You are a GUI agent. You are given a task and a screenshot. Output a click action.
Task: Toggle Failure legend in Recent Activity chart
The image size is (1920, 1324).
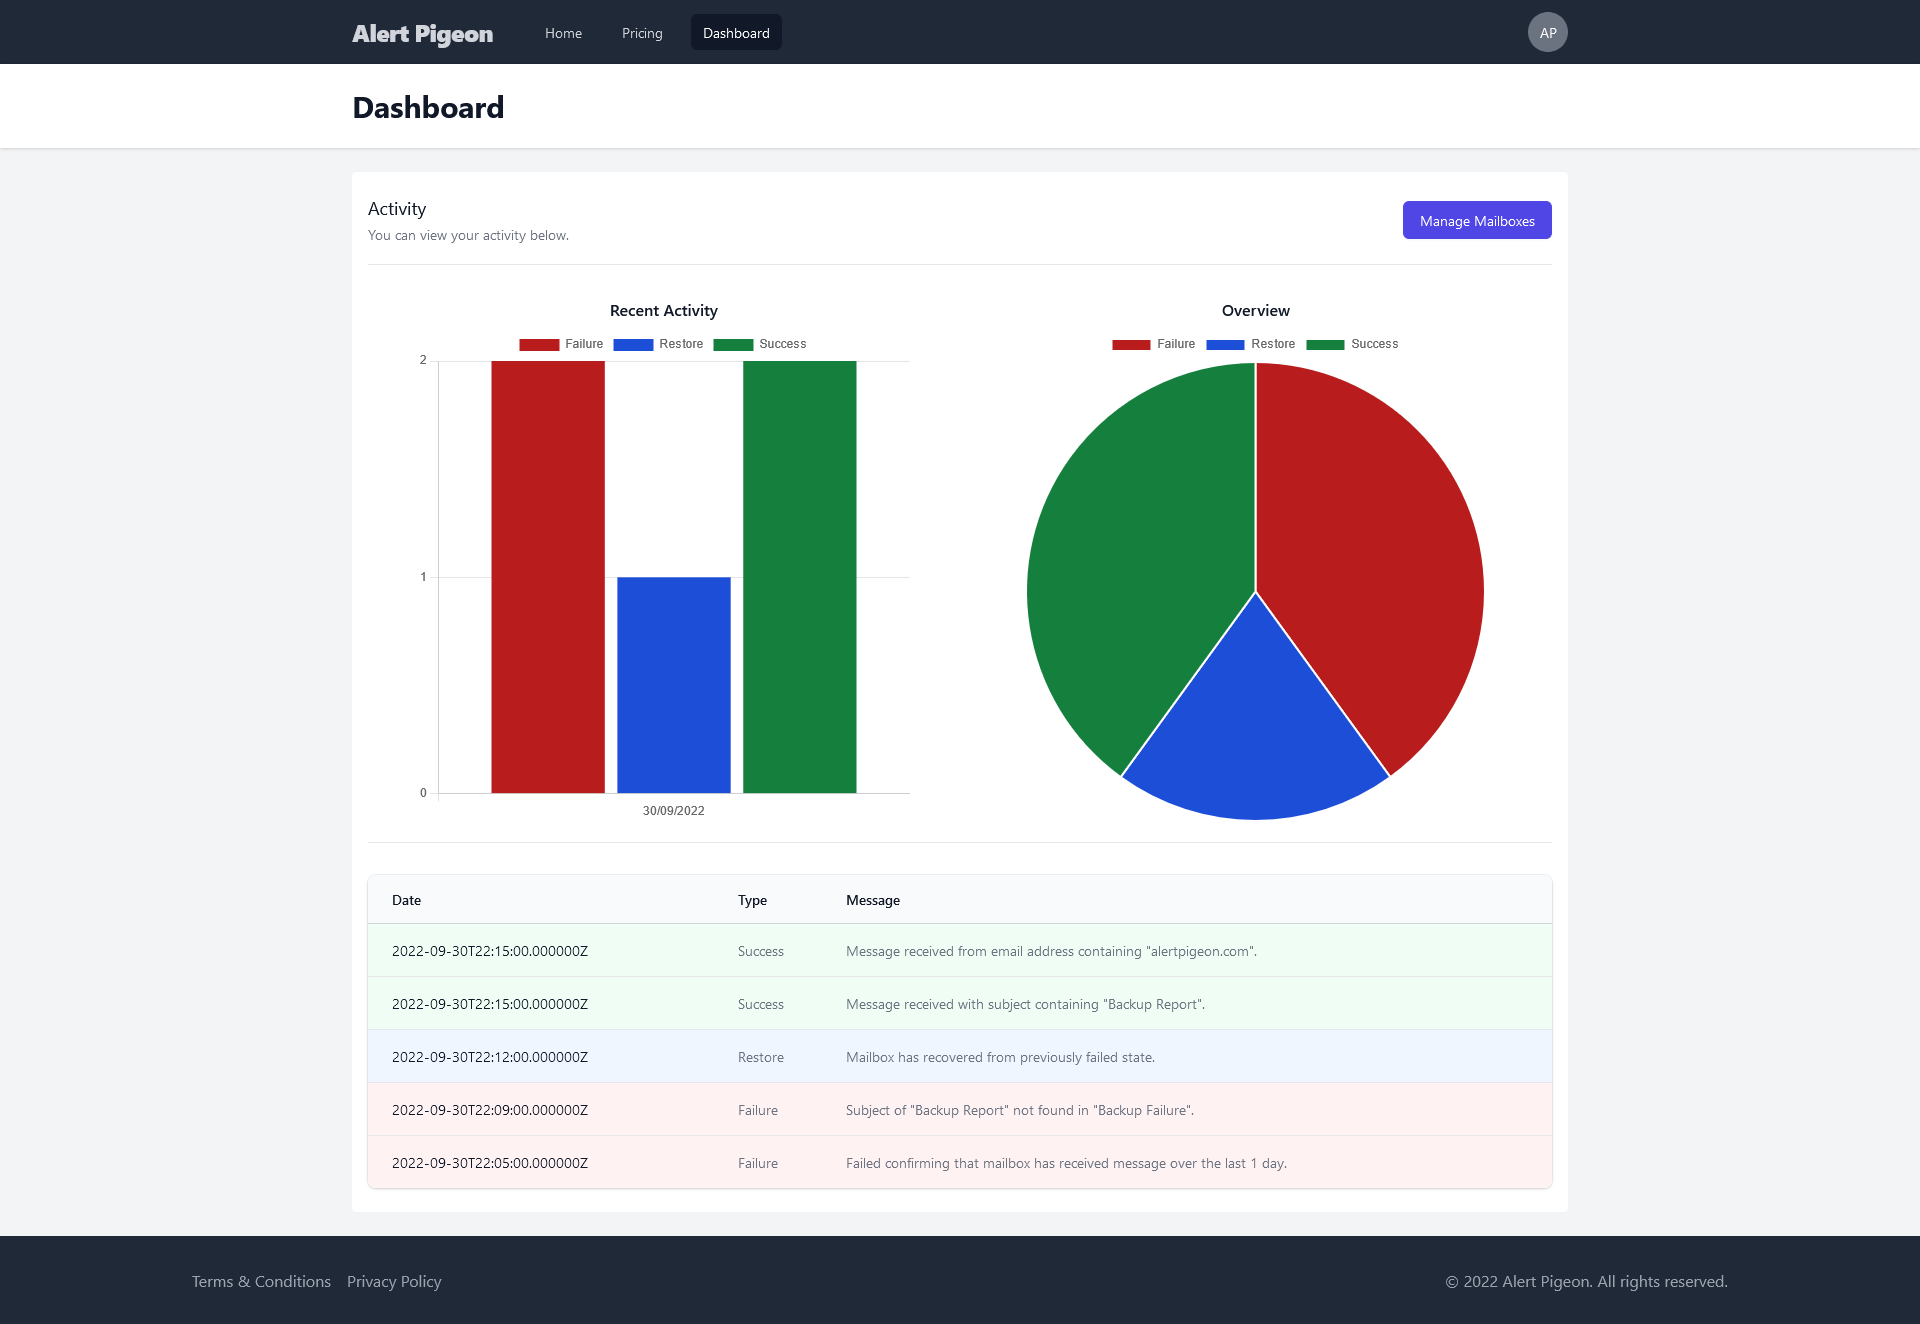(561, 344)
